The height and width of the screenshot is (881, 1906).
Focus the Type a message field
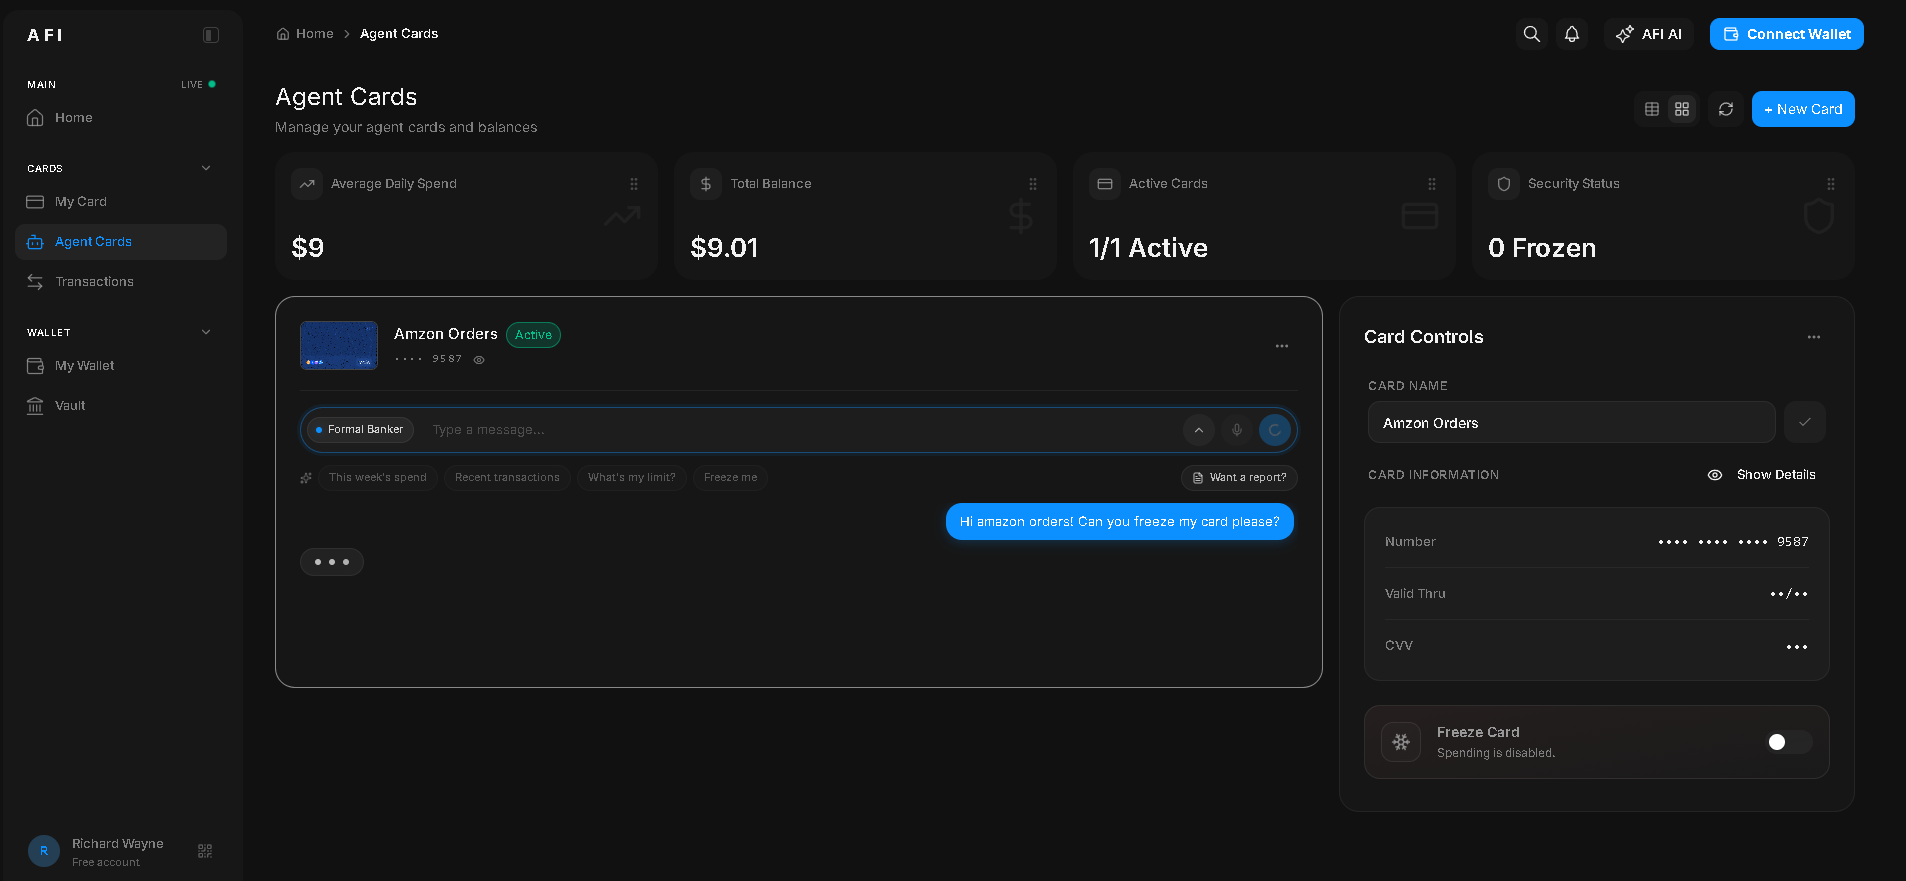point(800,430)
